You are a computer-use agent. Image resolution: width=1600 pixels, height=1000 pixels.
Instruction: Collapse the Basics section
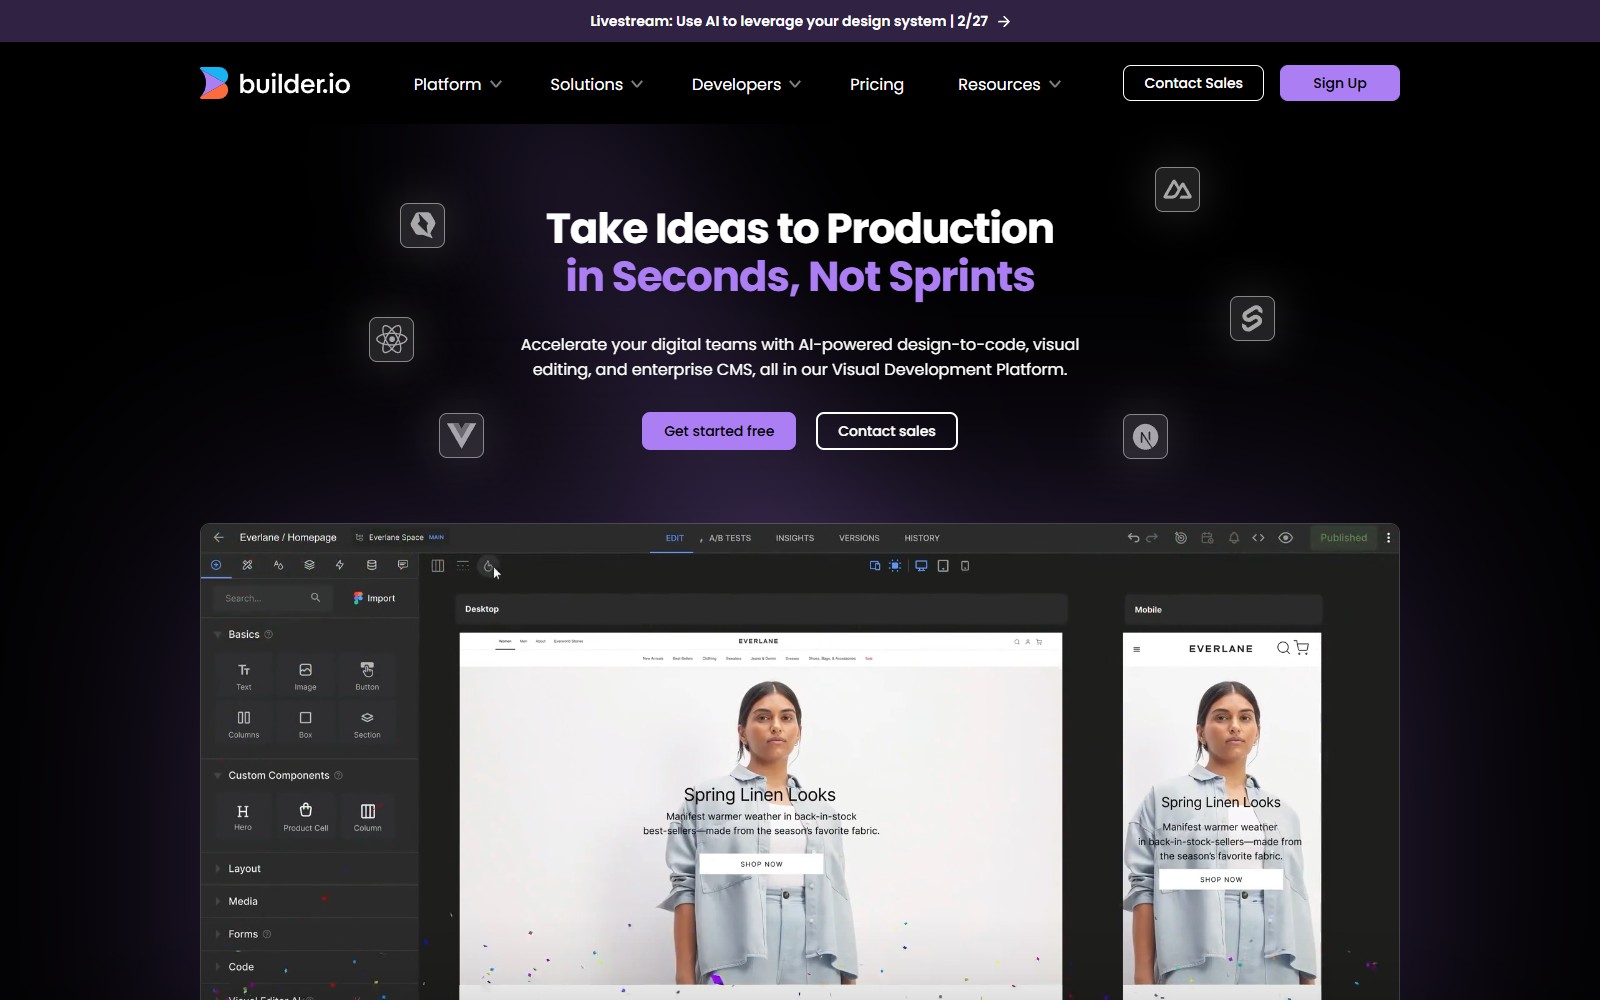click(x=243, y=634)
